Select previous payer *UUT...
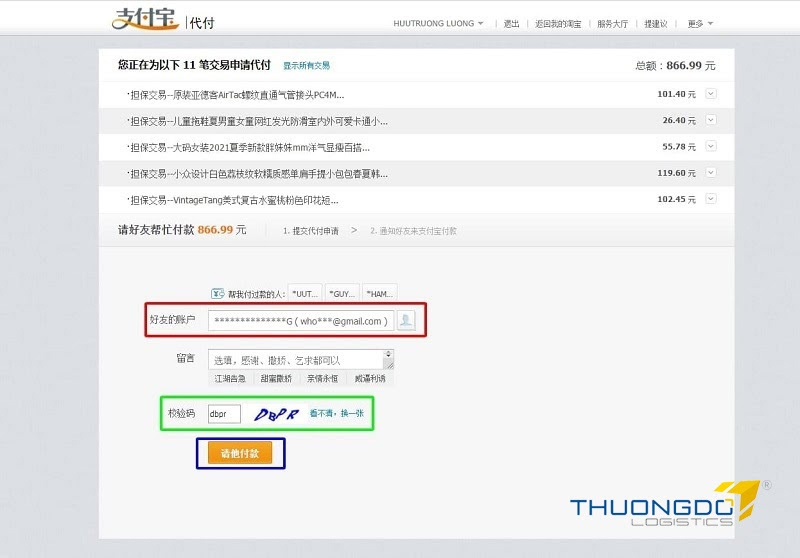Image resolution: width=800 pixels, height=558 pixels. 305,294
